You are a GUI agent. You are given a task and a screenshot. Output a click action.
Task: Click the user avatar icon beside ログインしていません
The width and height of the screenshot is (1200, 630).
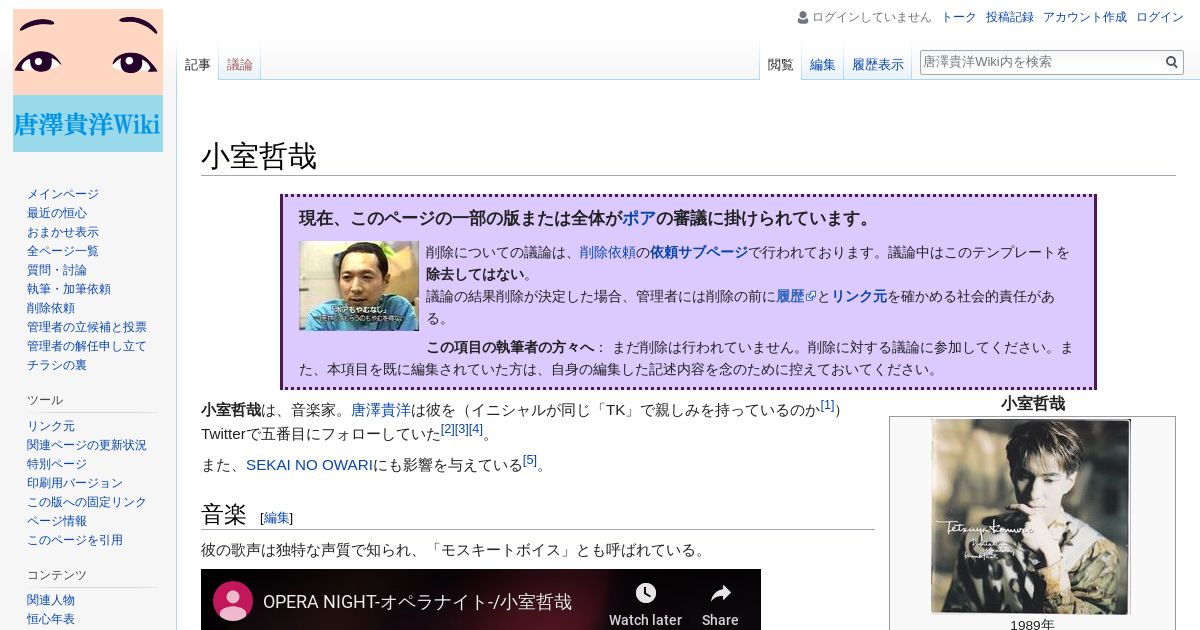[x=802, y=17]
